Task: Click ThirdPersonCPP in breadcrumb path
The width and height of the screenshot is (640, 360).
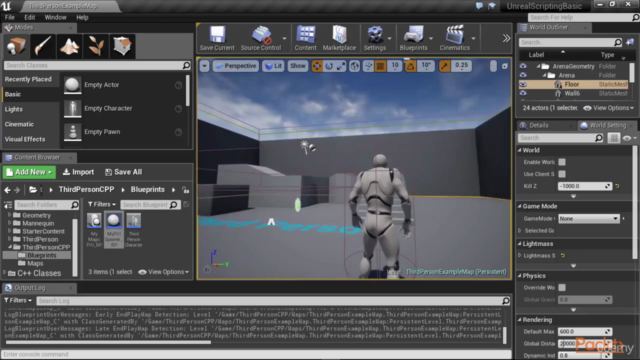Action: pos(87,190)
